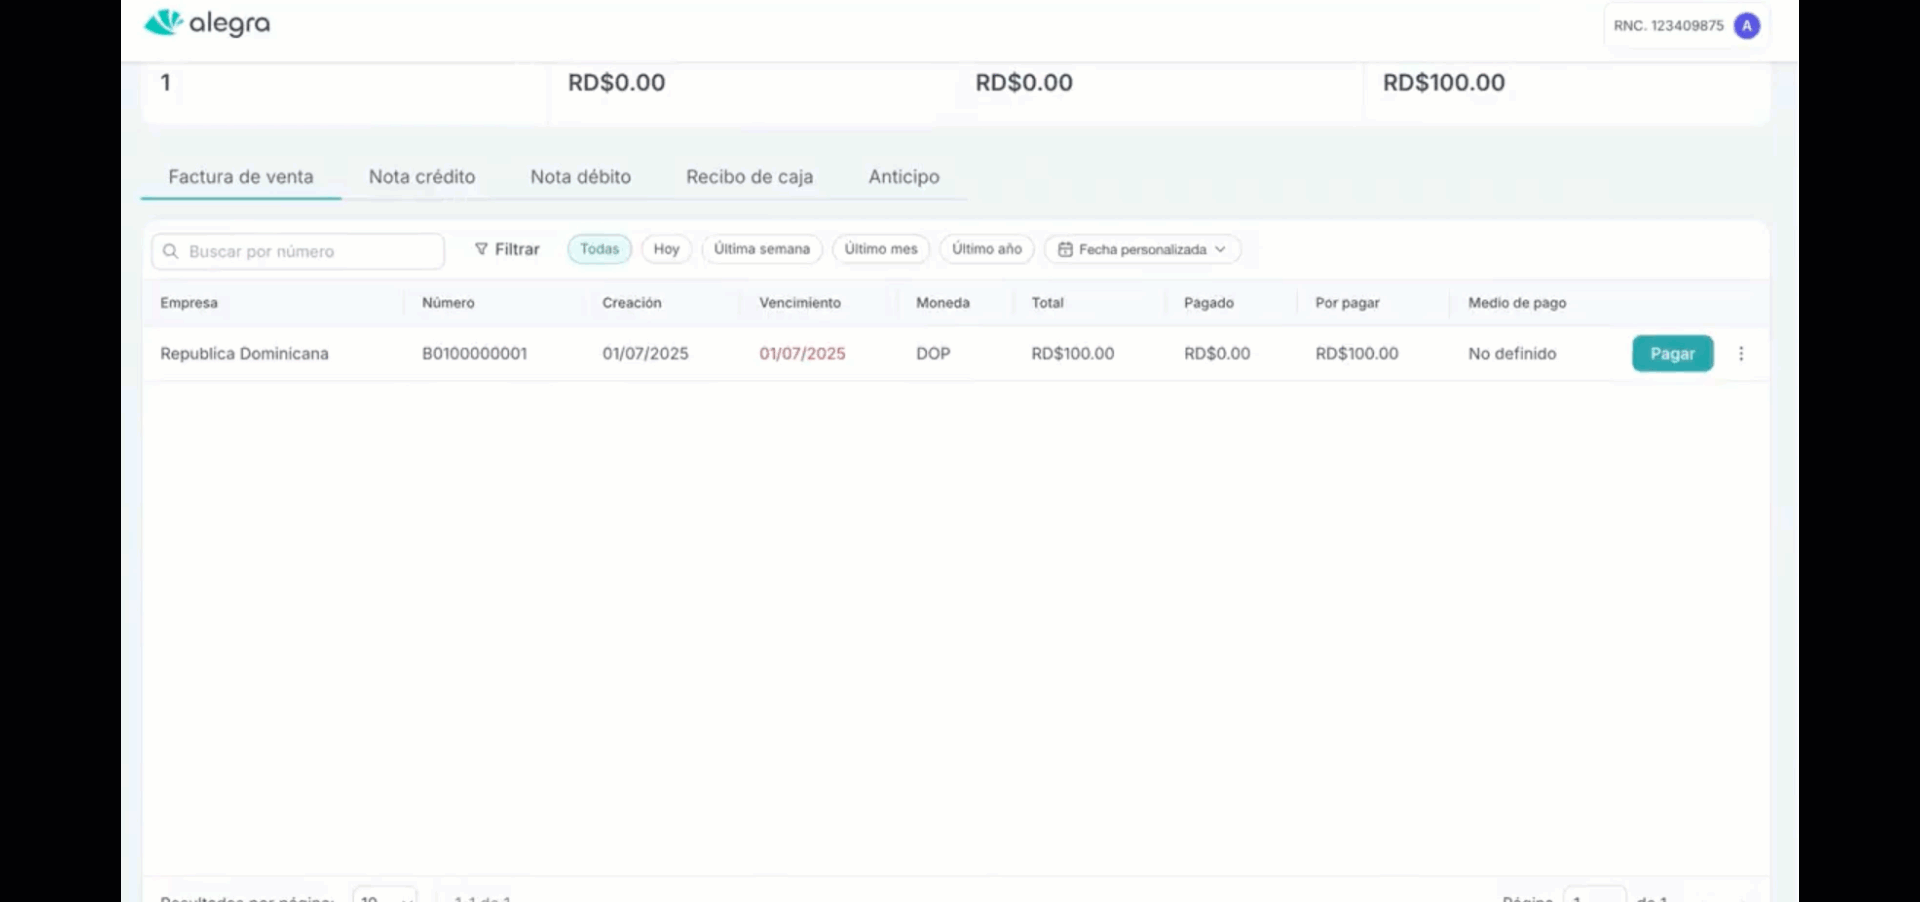The width and height of the screenshot is (1920, 902).
Task: Click the Alegra logo
Action: (207, 23)
